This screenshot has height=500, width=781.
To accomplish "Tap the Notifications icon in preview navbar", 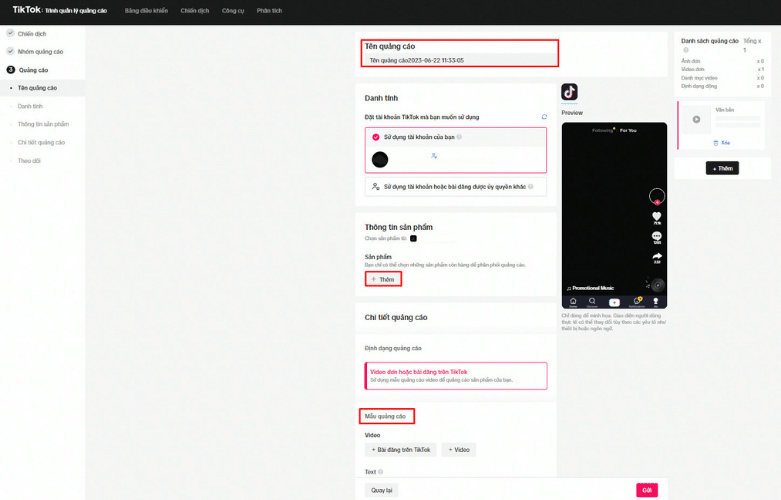I will point(637,302).
